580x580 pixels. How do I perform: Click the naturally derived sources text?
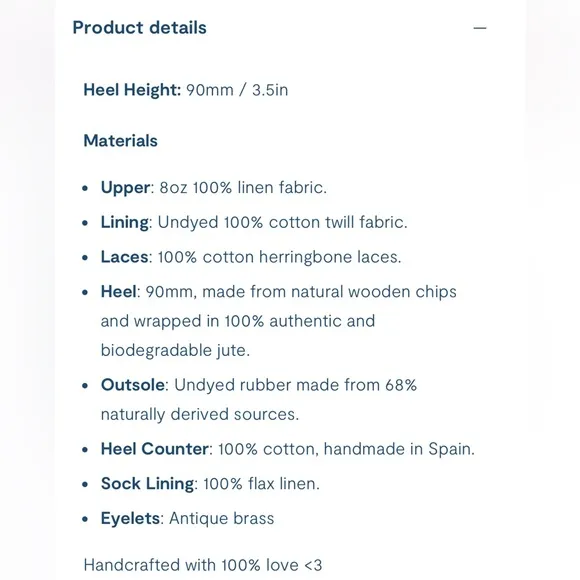click(200, 414)
